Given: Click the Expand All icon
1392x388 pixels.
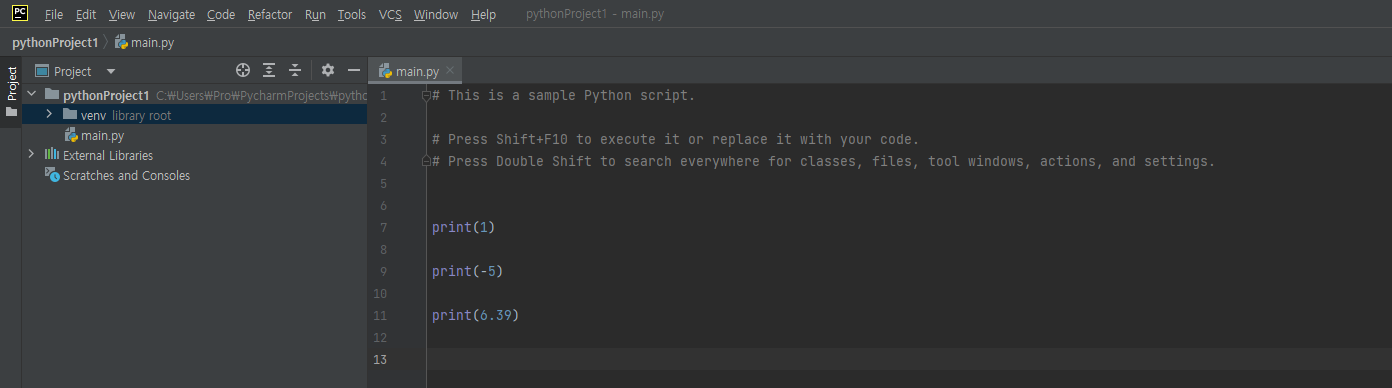Looking at the screenshot, I should [x=269, y=70].
